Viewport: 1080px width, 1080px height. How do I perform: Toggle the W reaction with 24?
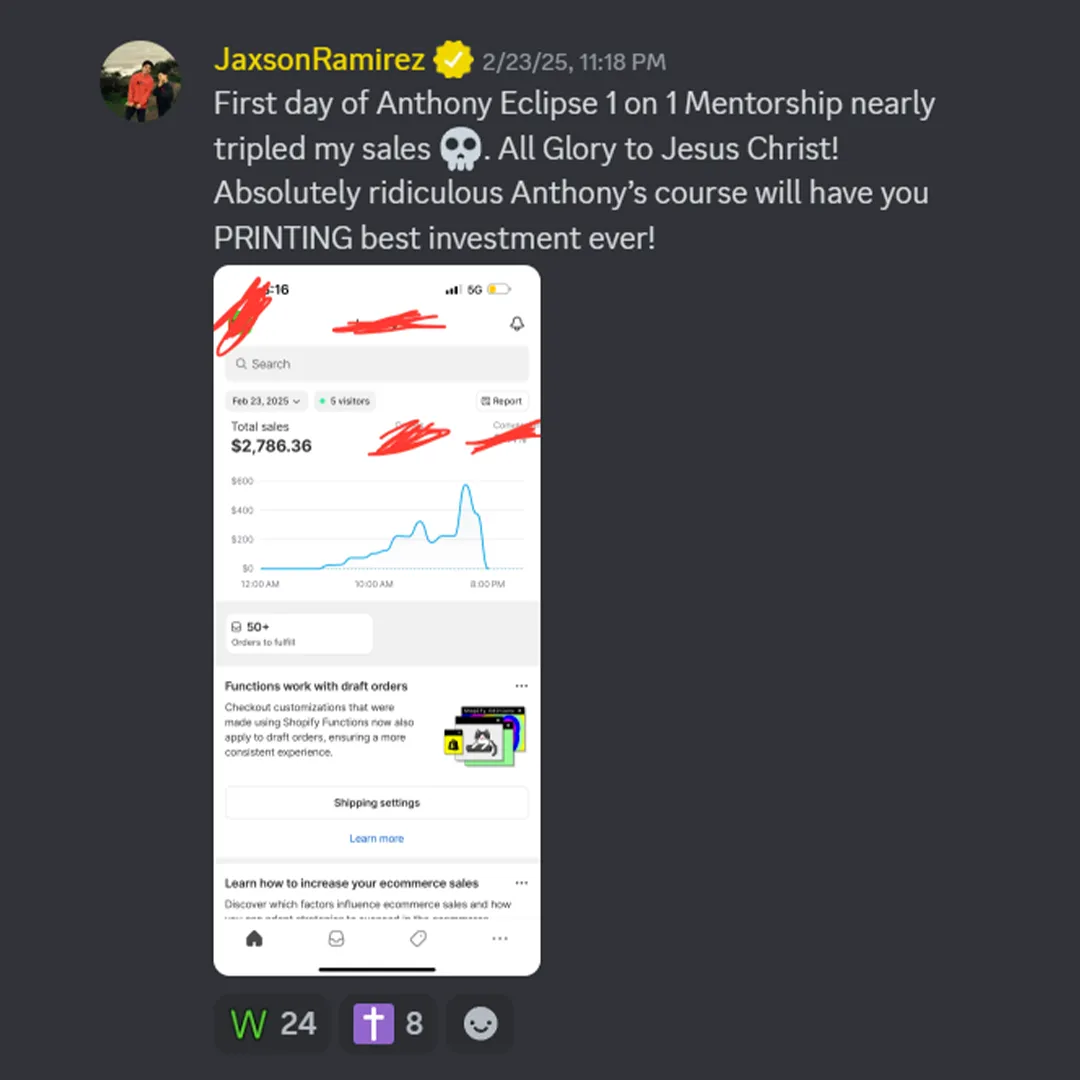tap(273, 1023)
